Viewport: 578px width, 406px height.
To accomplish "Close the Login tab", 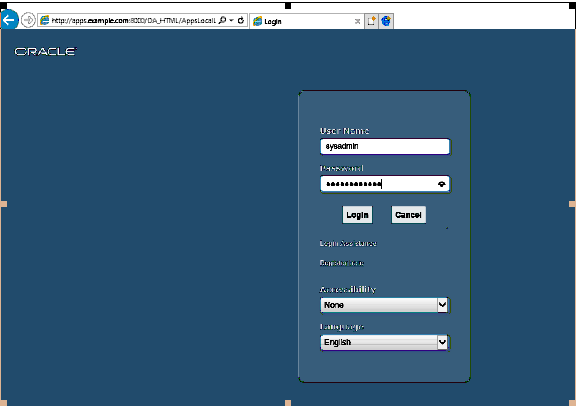I will (x=357, y=21).
